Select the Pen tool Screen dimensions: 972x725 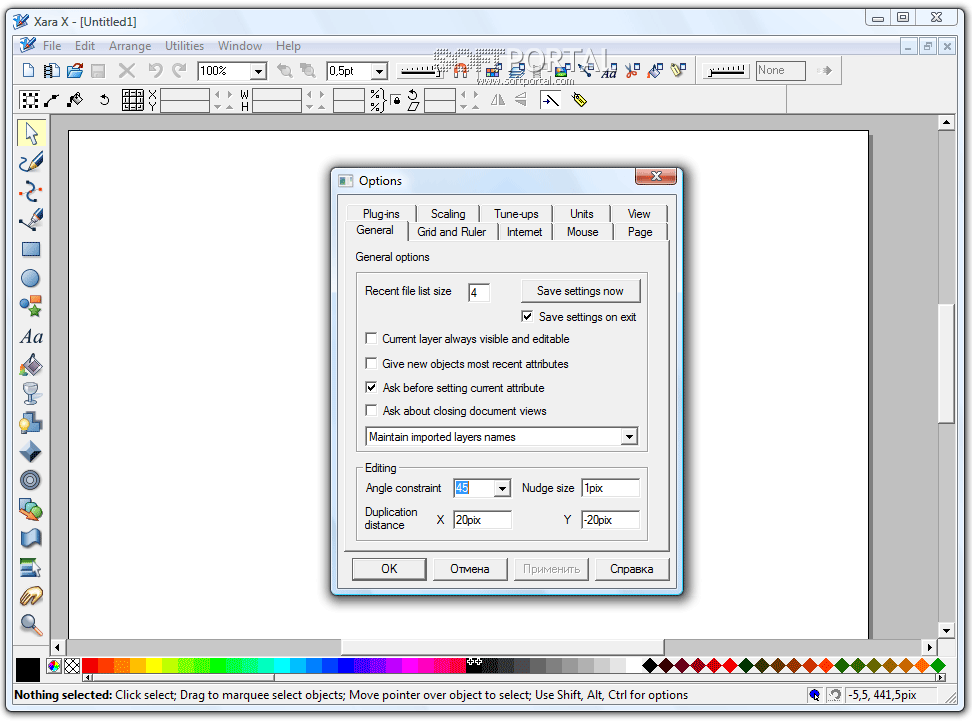click(30, 220)
